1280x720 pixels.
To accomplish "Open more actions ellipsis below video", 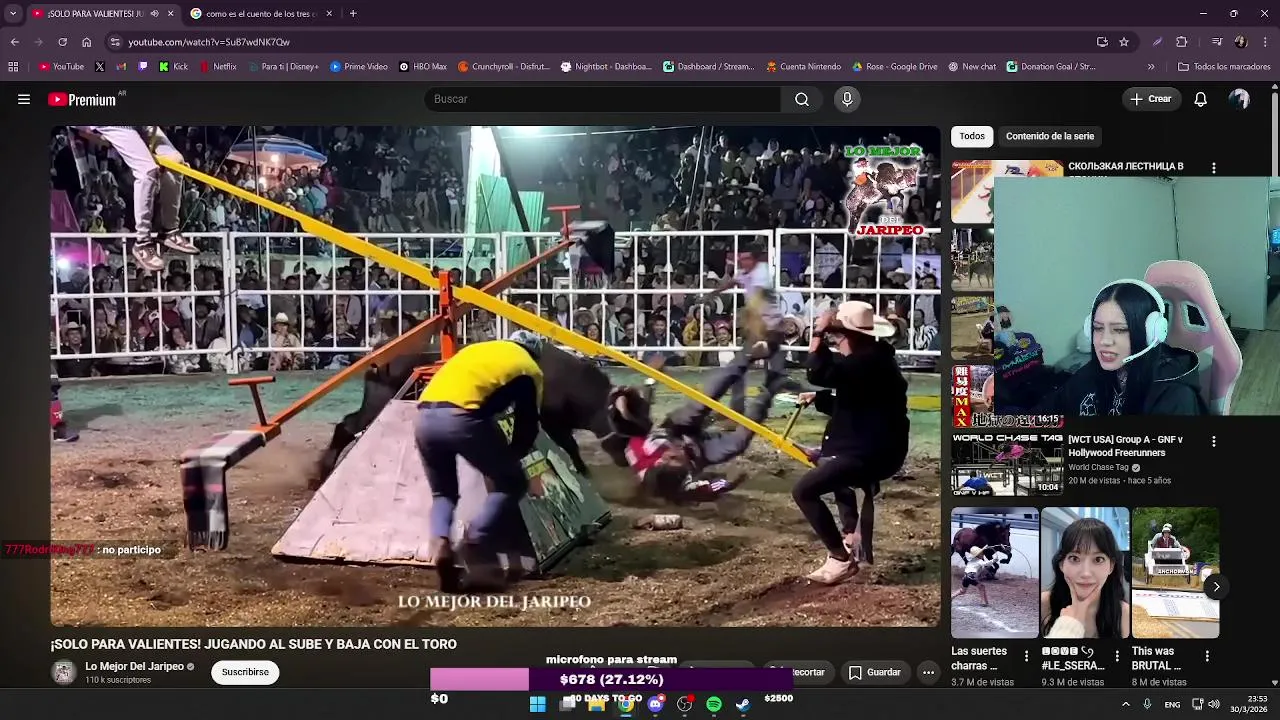I will pos(928,672).
